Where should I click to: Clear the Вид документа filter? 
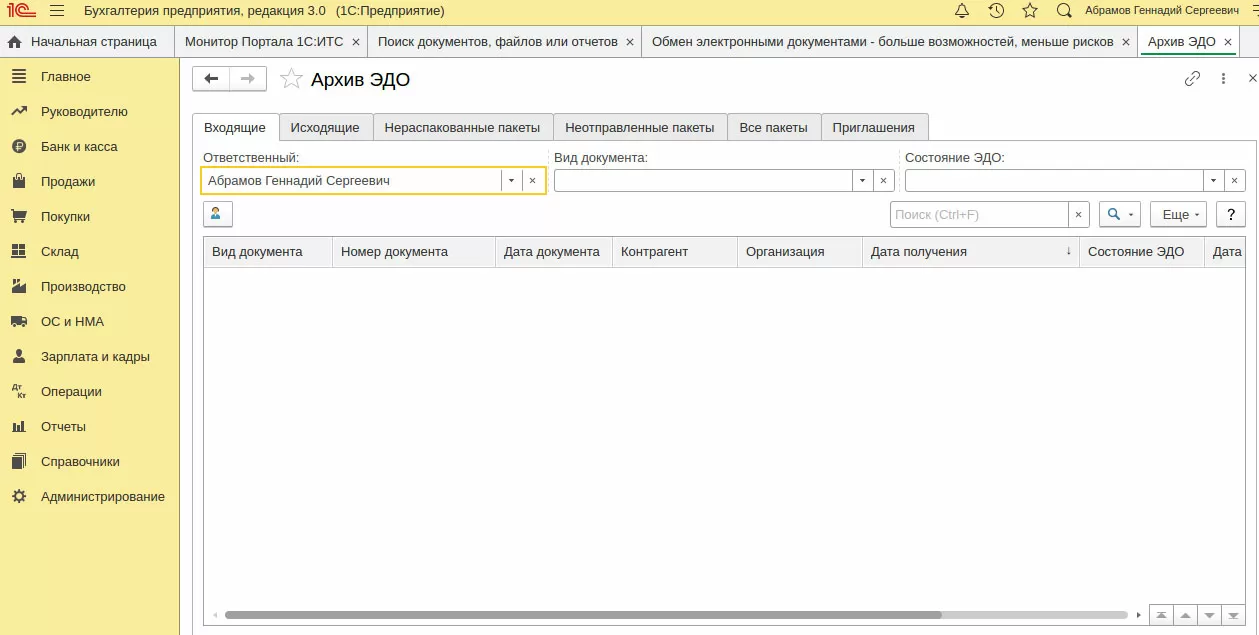[x=884, y=181]
